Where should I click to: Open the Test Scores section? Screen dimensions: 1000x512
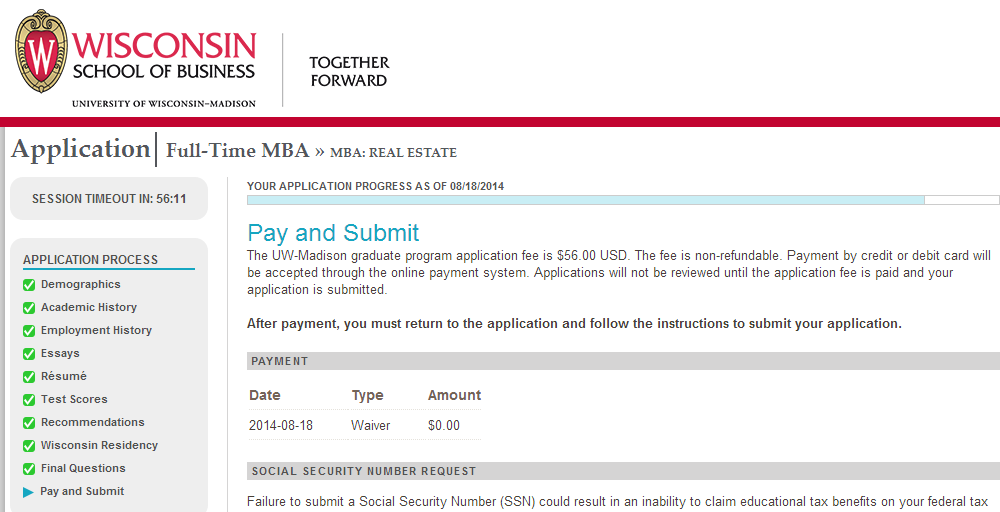click(74, 400)
